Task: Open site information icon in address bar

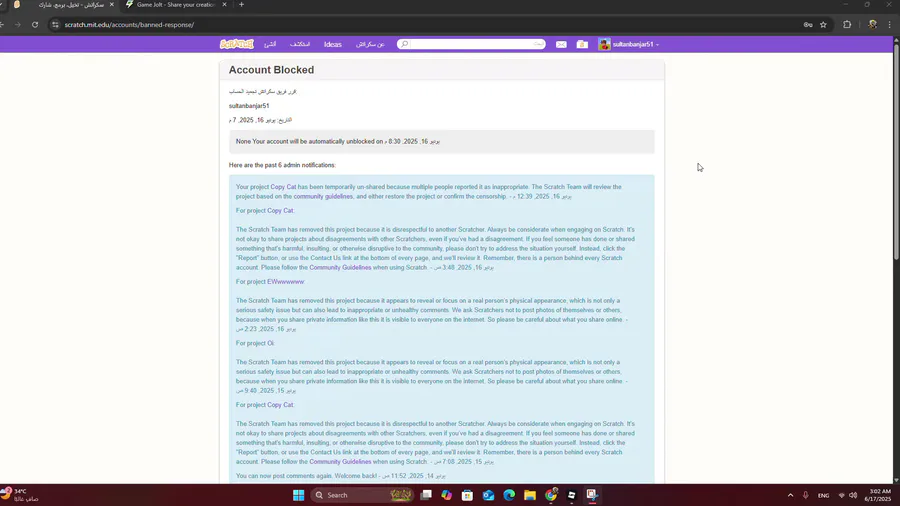Action: click(55, 25)
